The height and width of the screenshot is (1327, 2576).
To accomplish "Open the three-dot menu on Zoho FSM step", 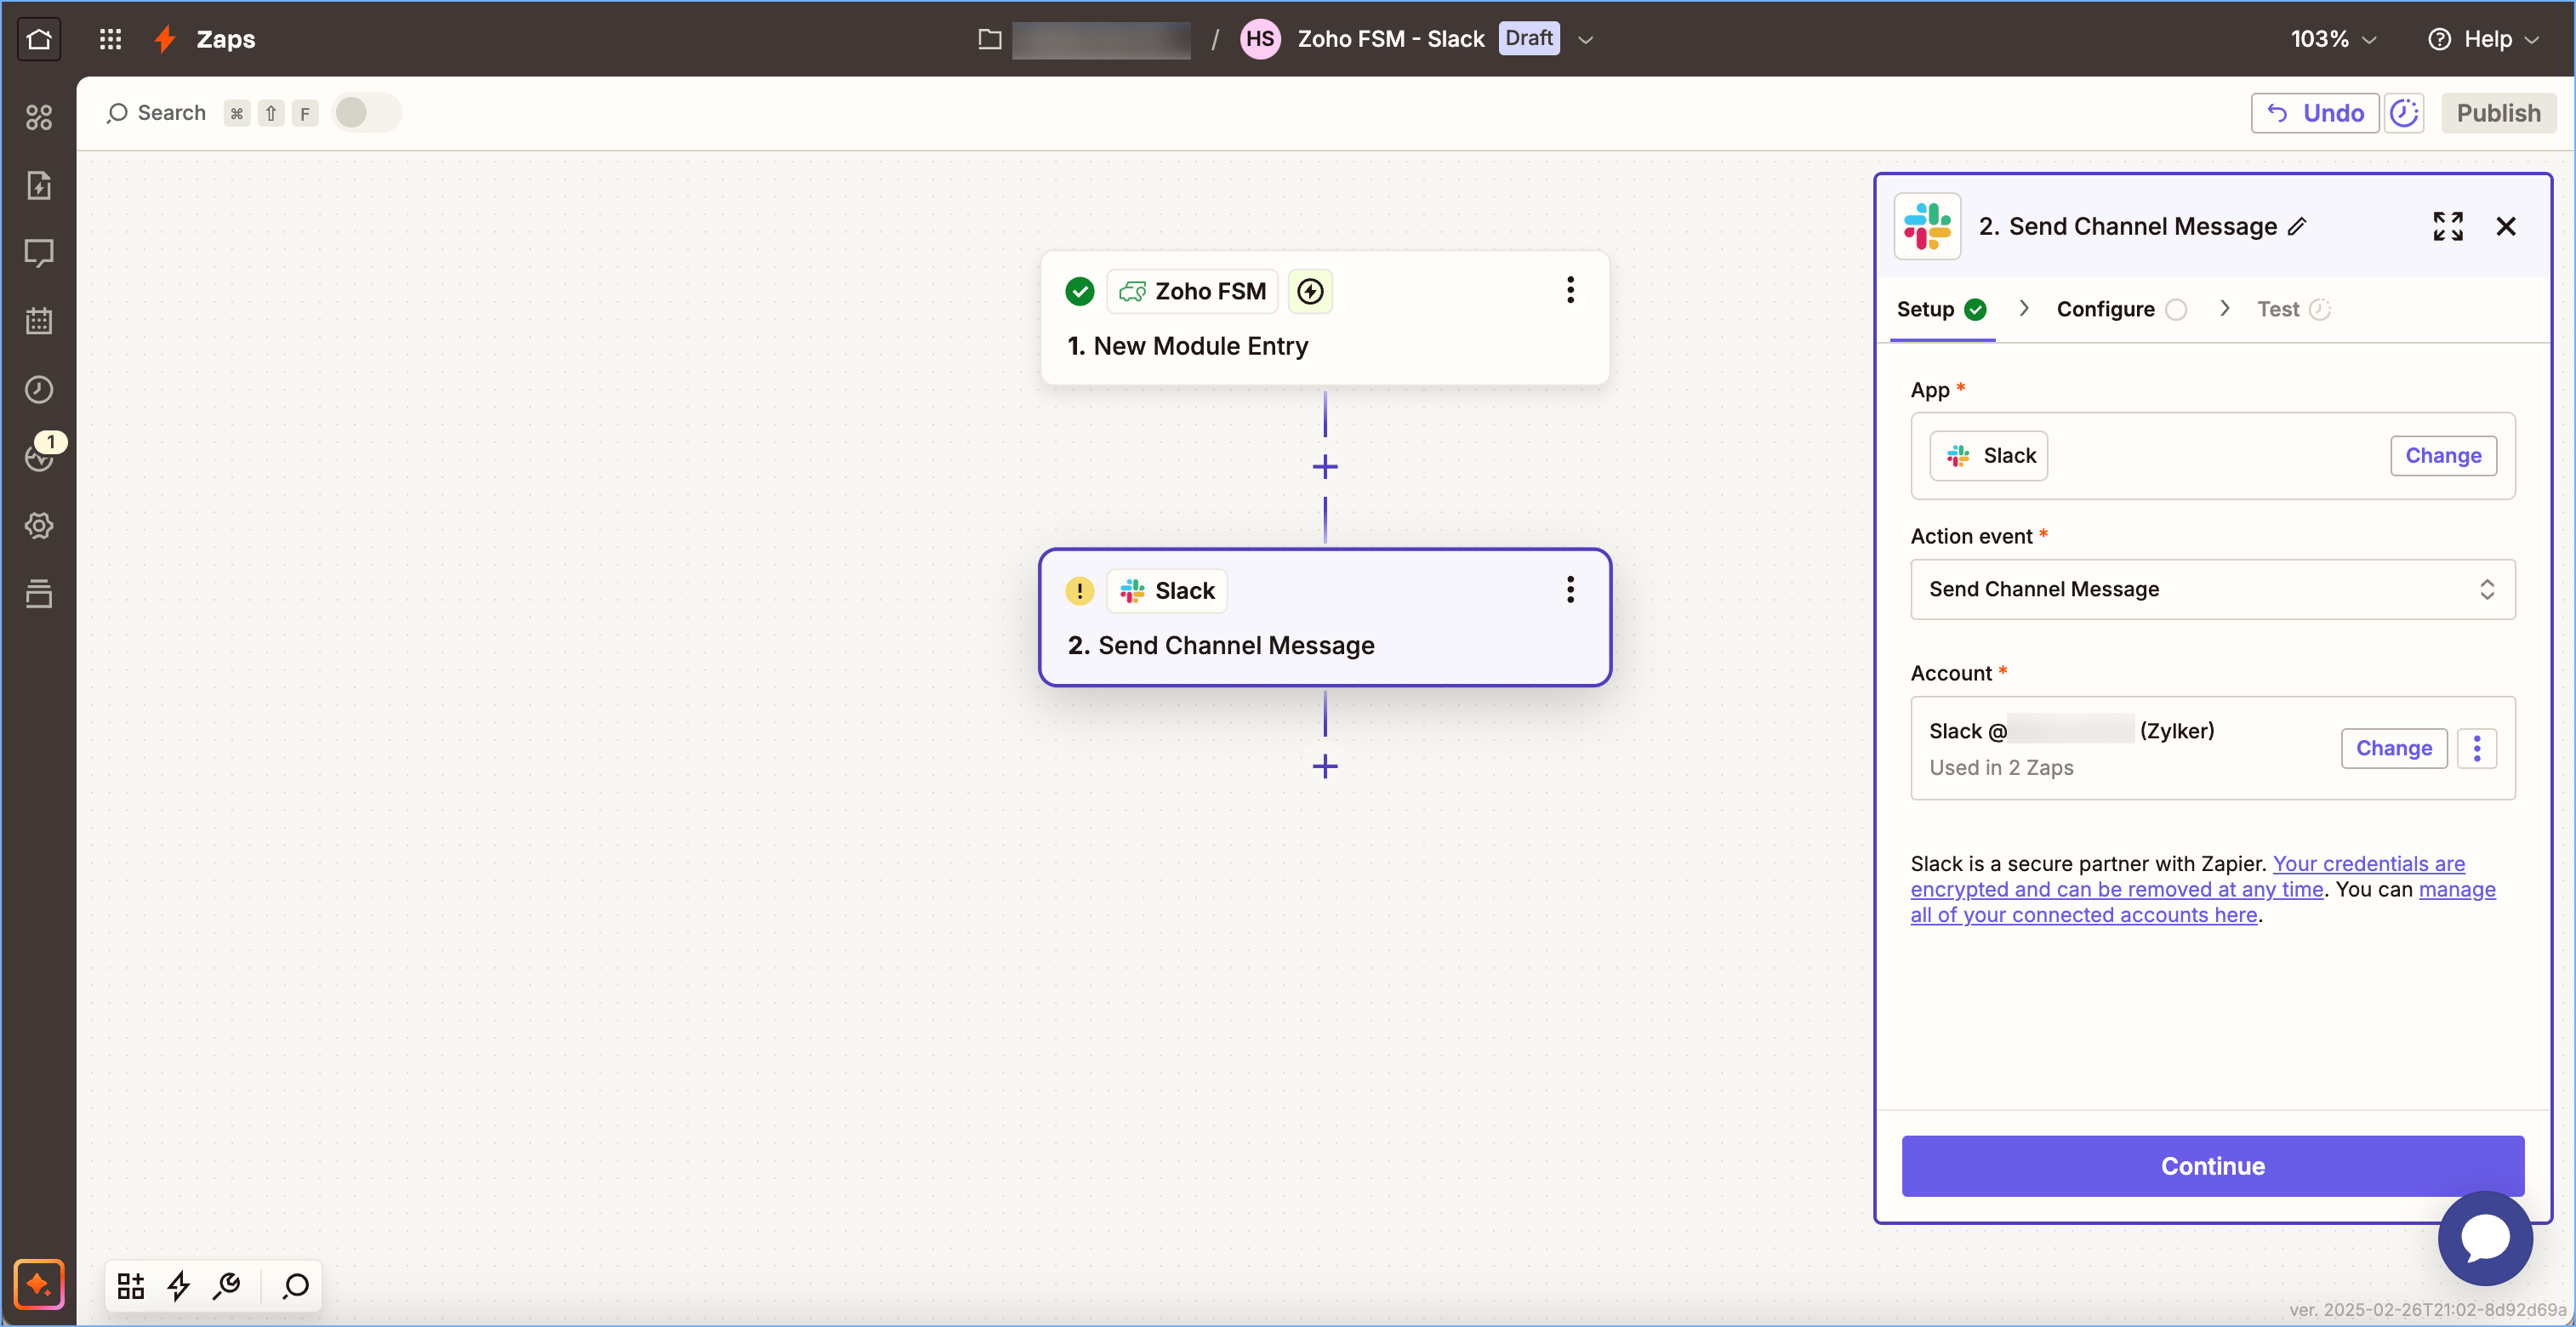I will click(x=1570, y=290).
